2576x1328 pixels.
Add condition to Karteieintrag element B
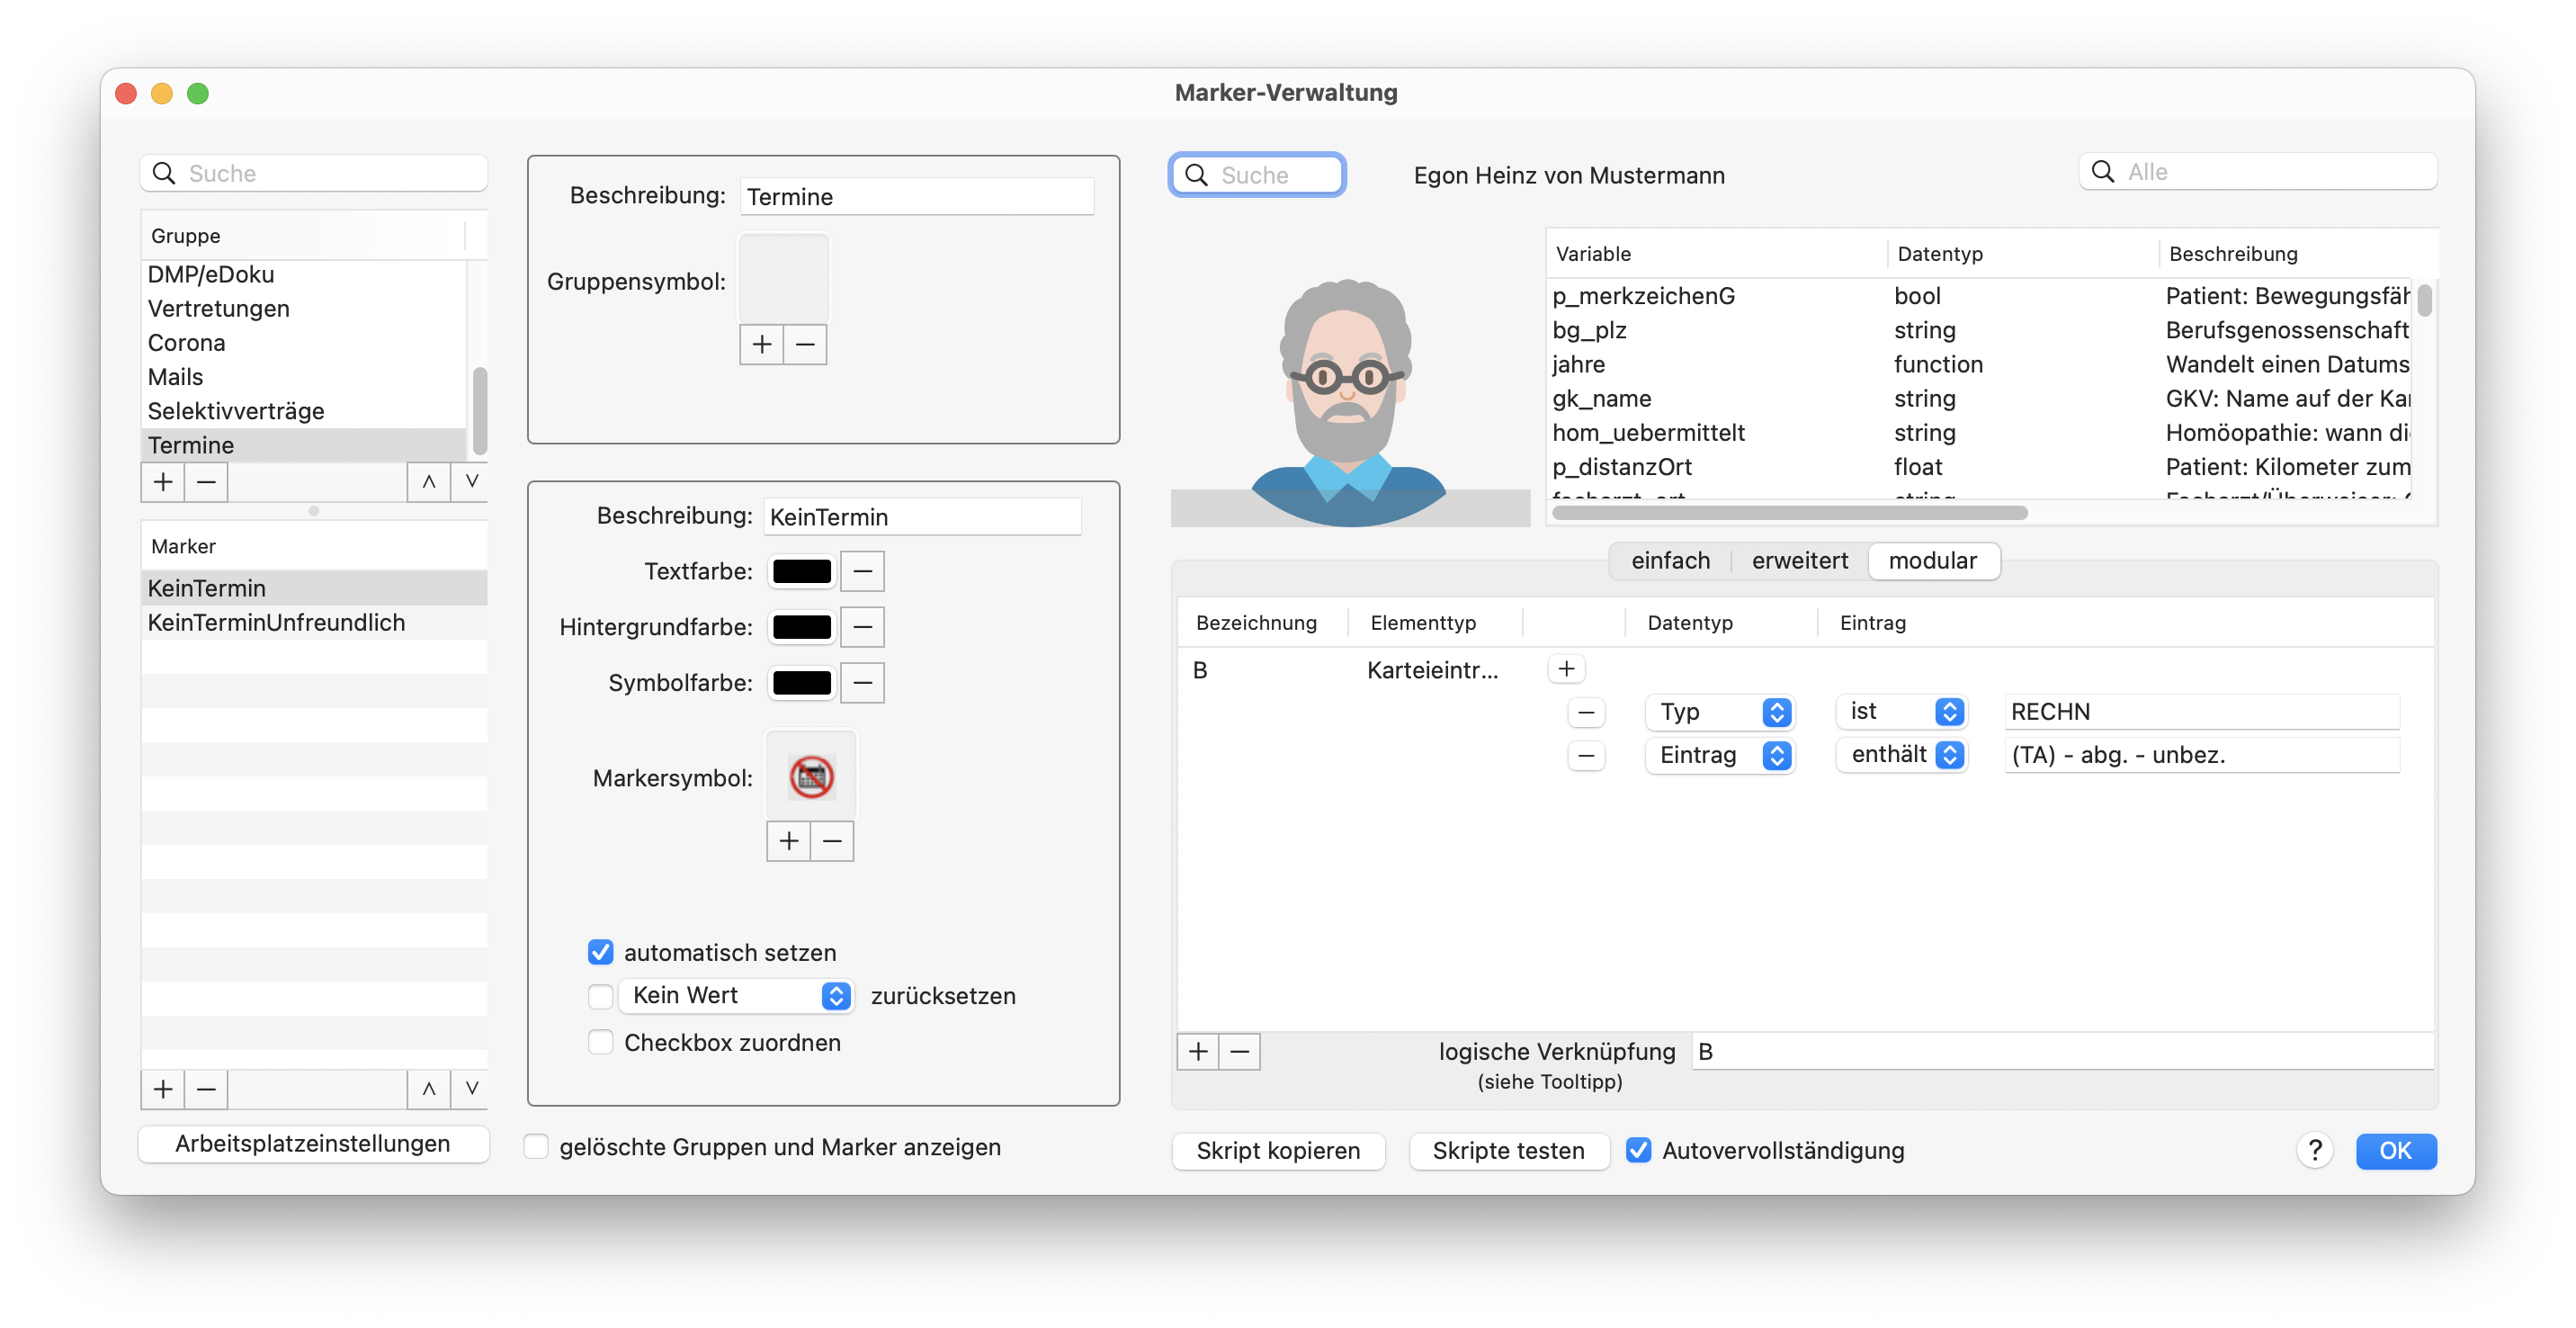(x=1566, y=669)
